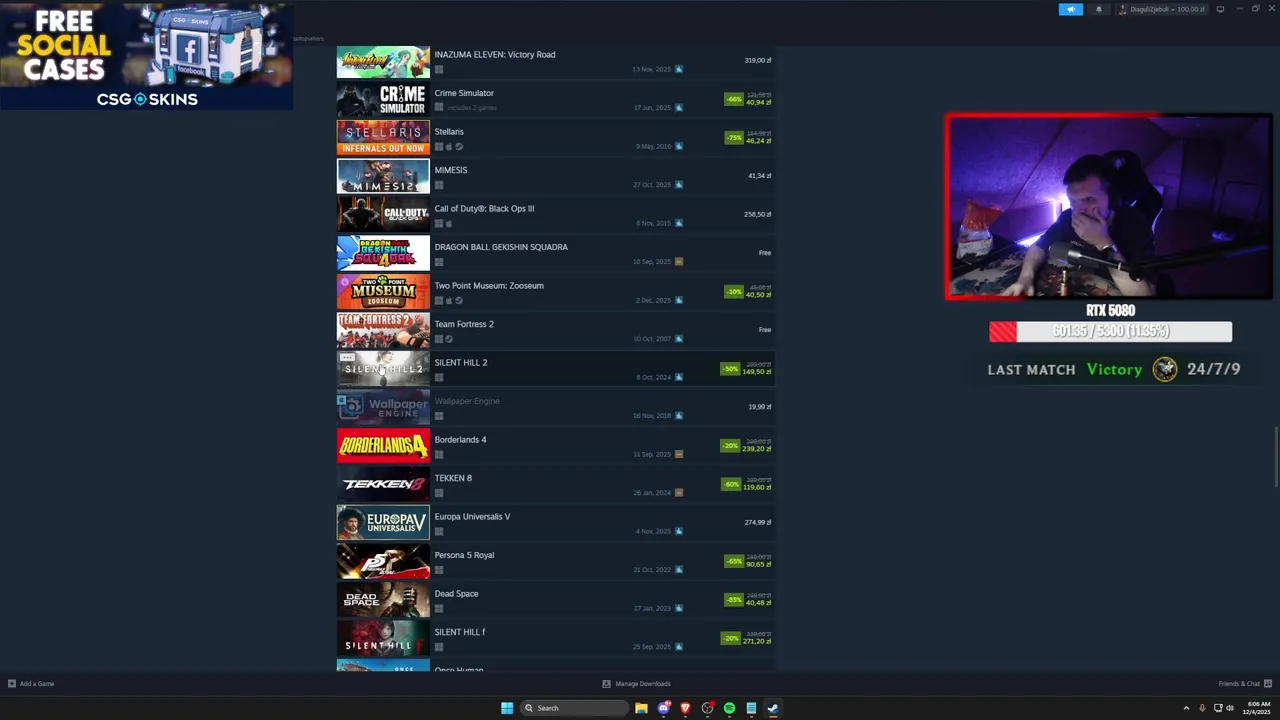Show hidden system tray icons chevron

tap(1186, 708)
